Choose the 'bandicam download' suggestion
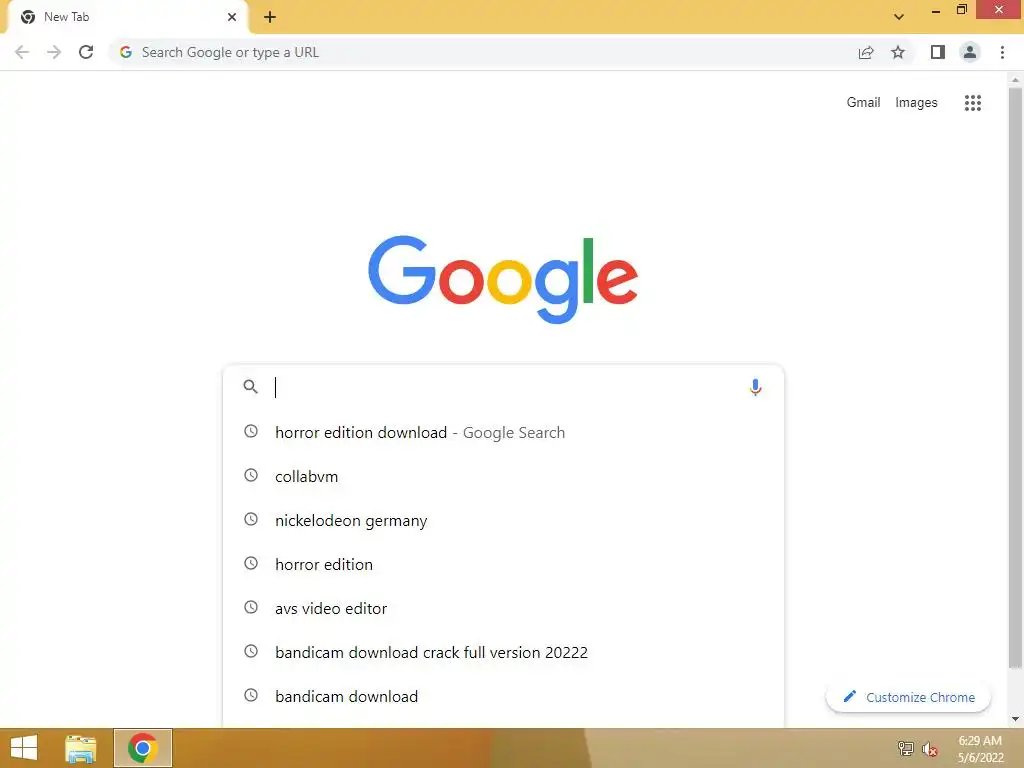The height and width of the screenshot is (768, 1024). pos(503,696)
